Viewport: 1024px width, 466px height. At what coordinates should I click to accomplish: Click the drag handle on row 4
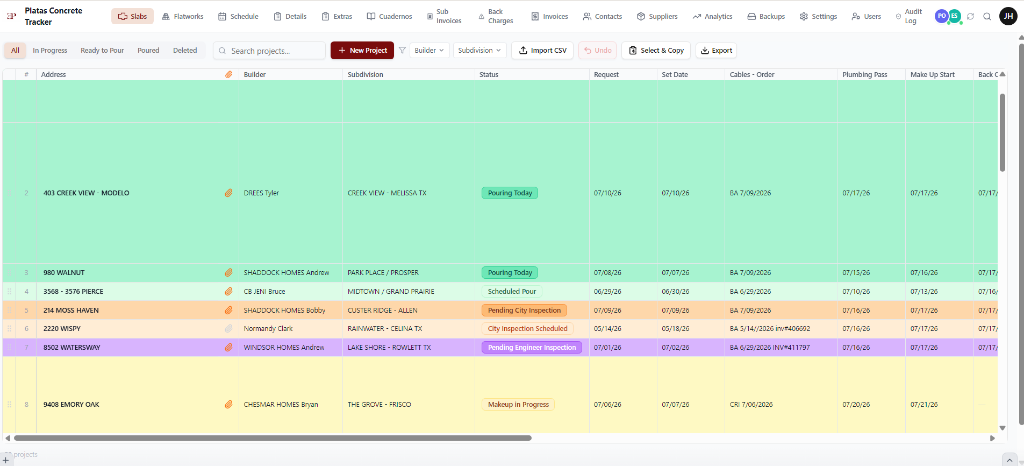(x=9, y=292)
